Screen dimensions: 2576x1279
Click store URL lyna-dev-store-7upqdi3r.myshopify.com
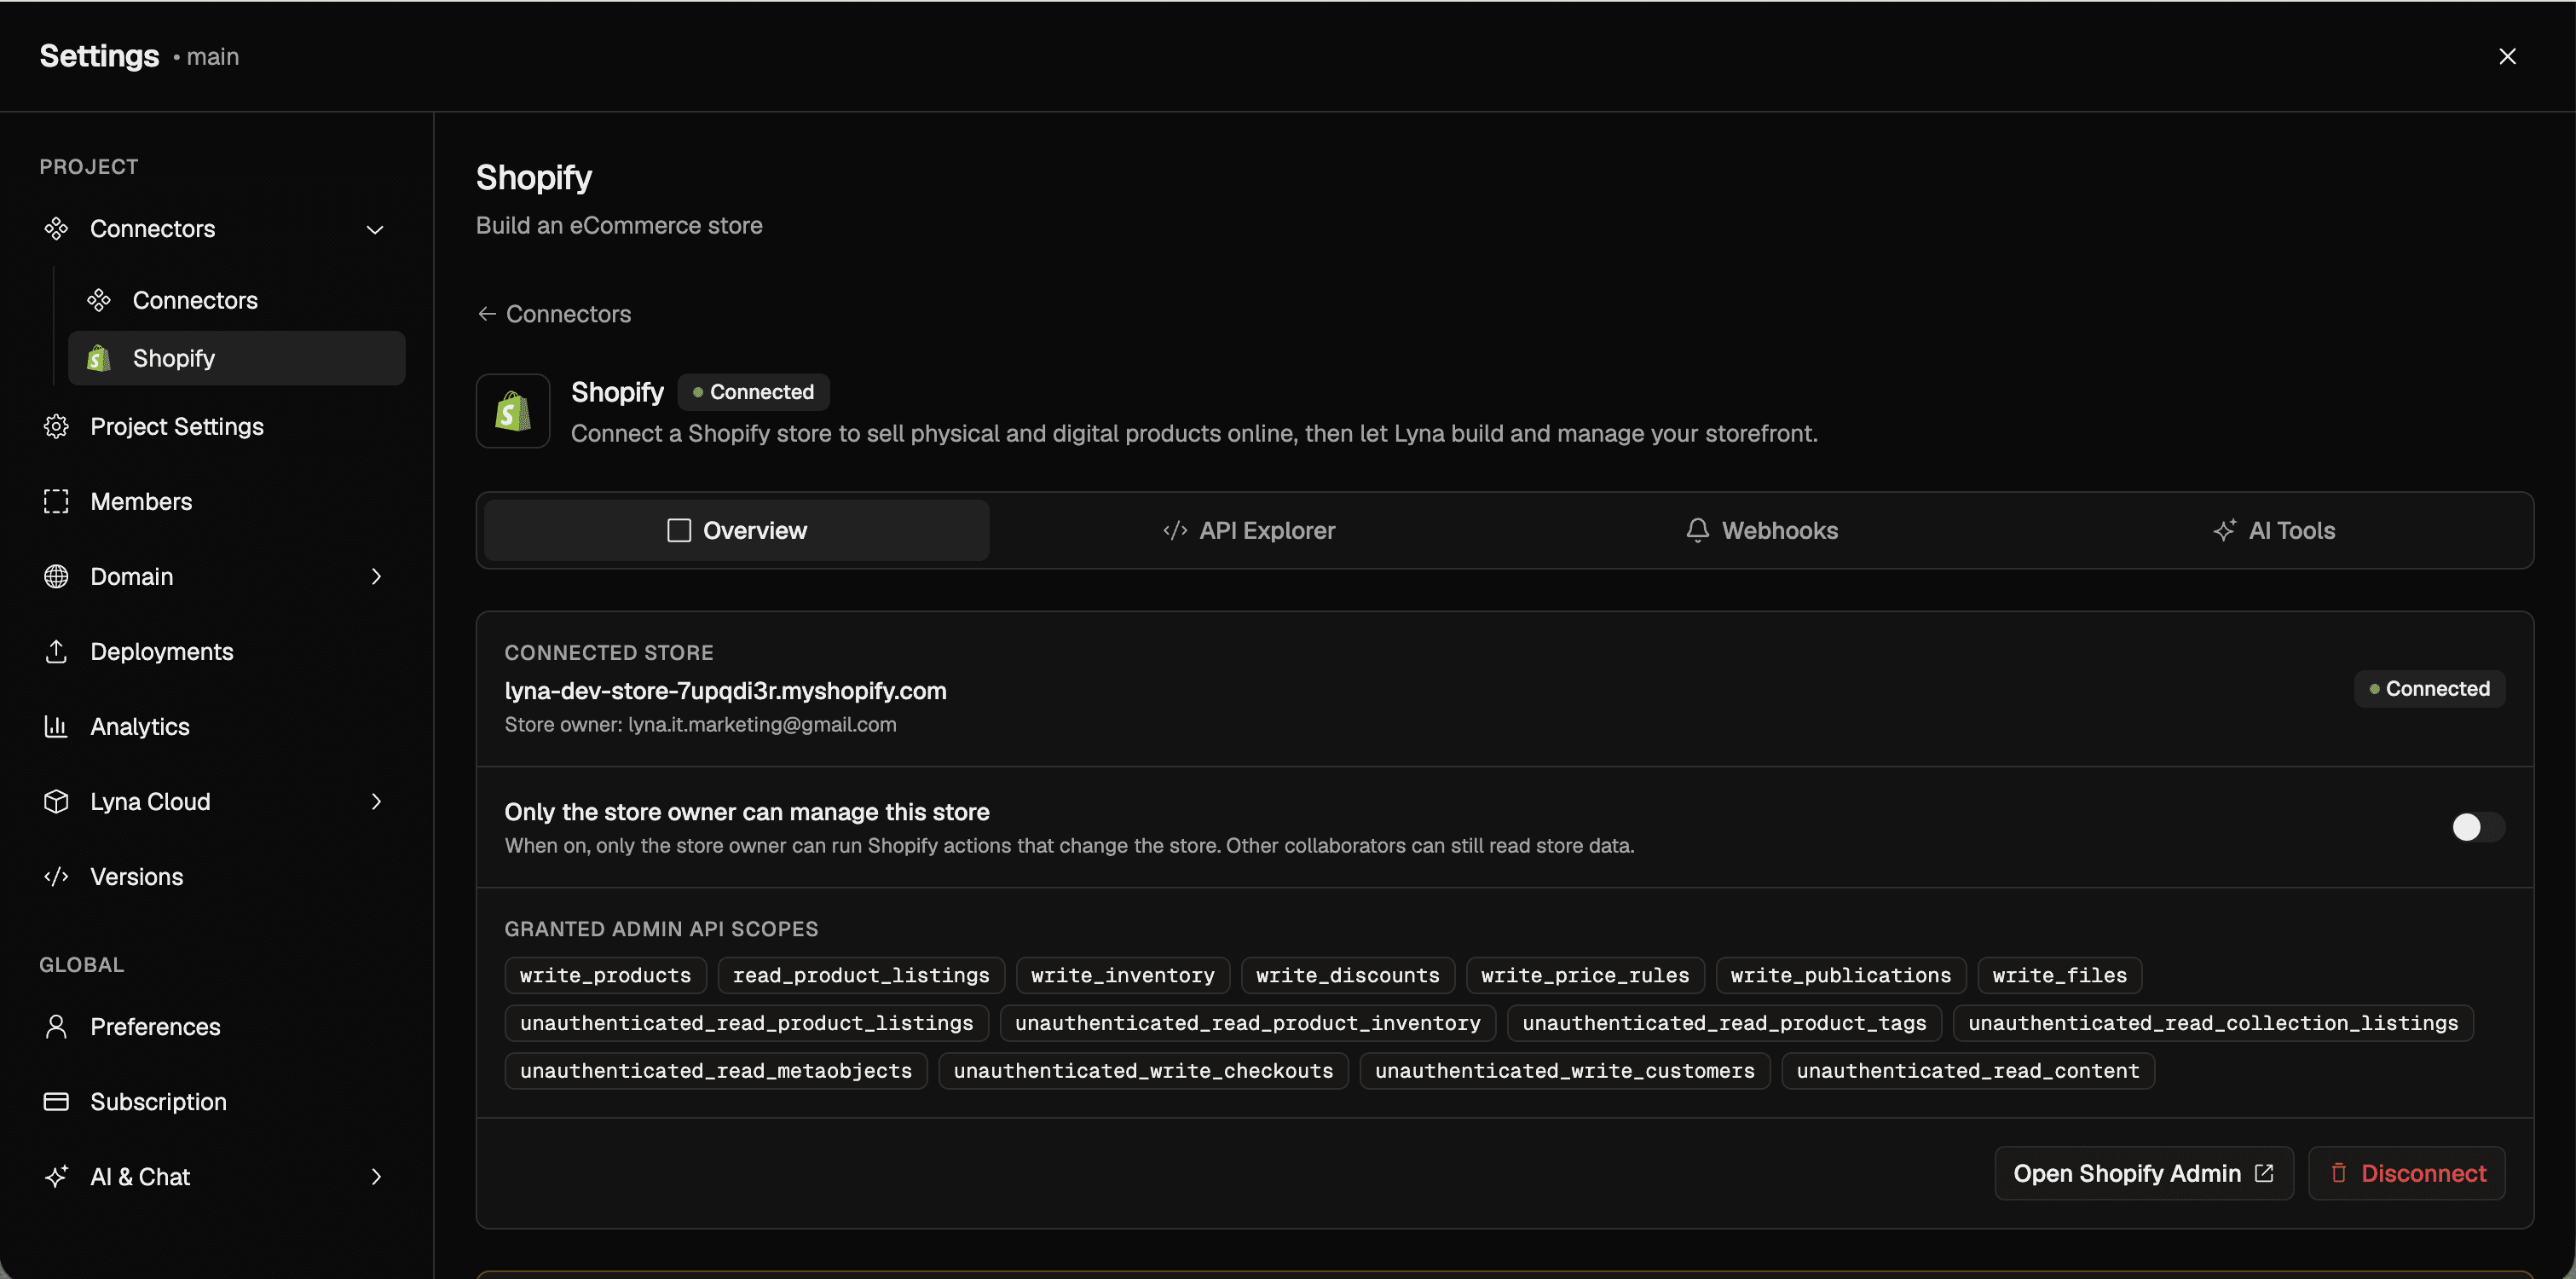click(726, 691)
